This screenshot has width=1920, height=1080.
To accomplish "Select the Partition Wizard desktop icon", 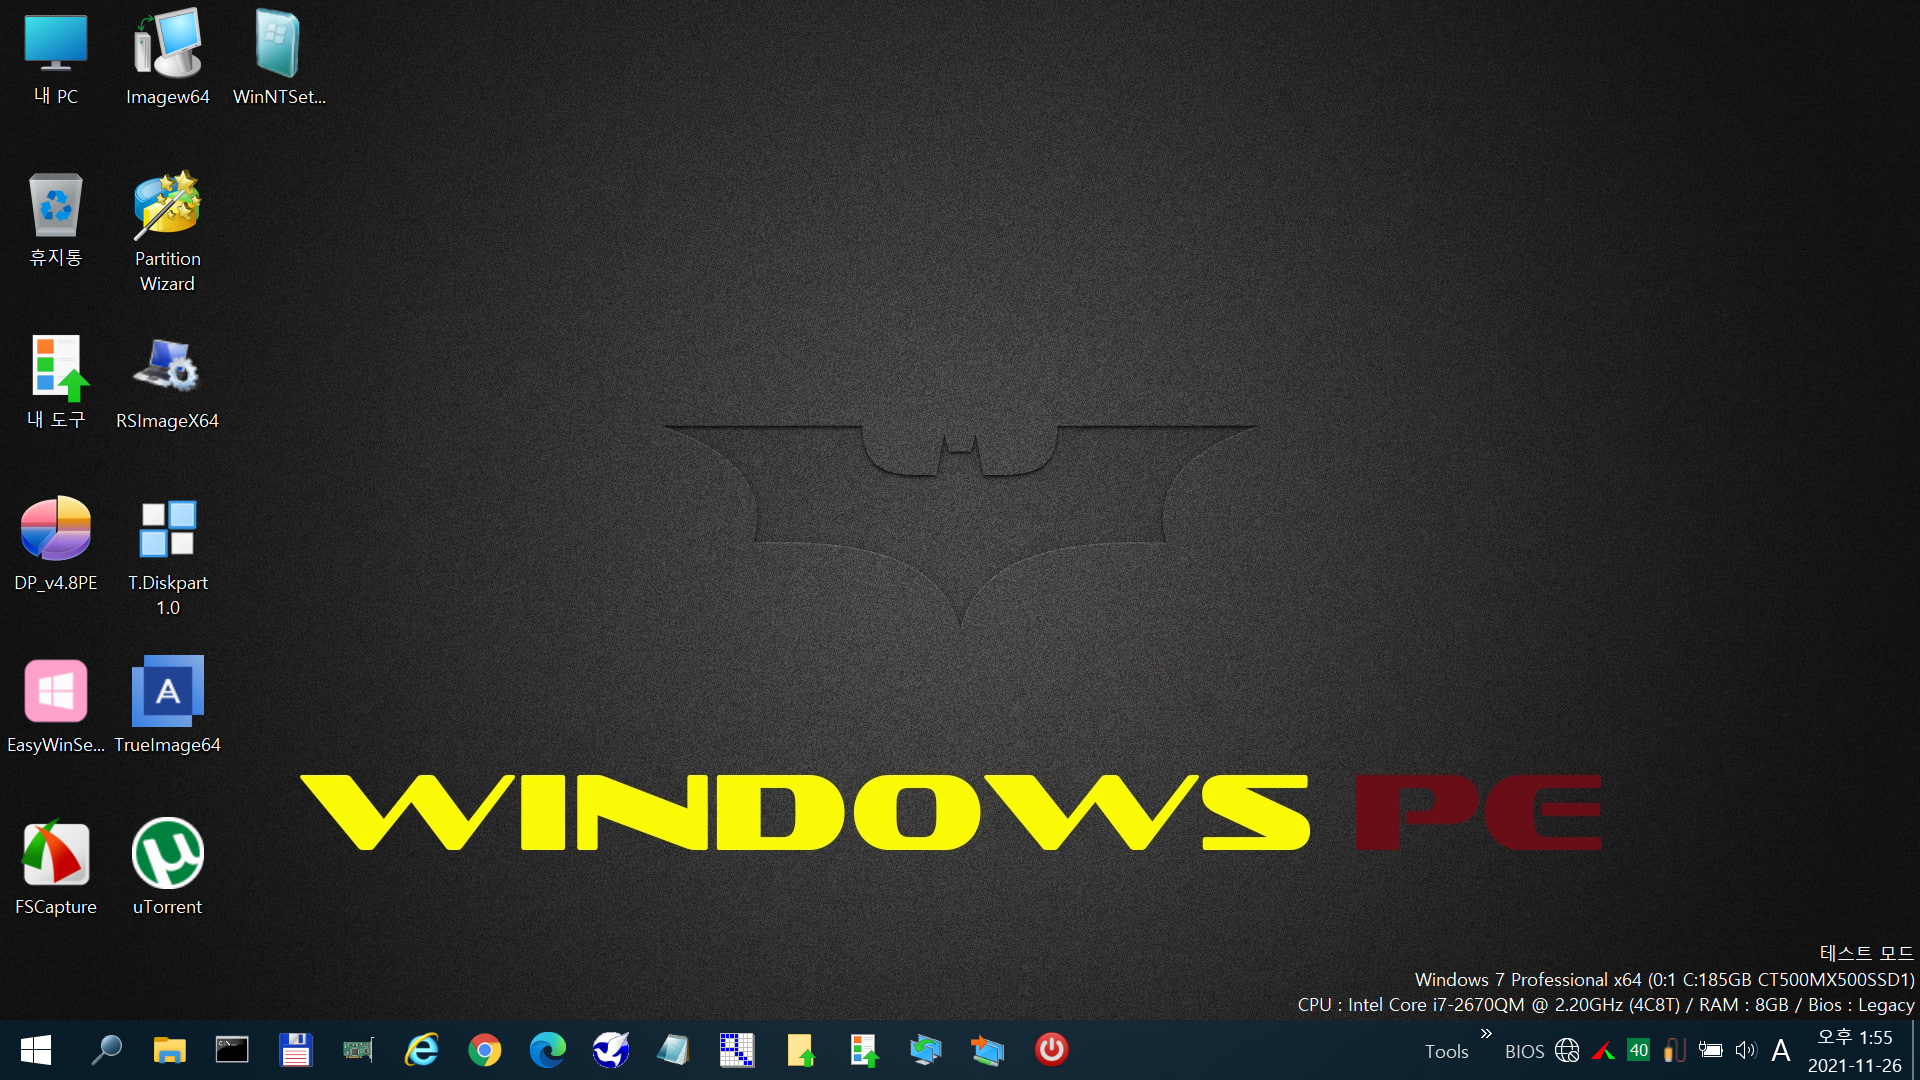I will coord(167,231).
